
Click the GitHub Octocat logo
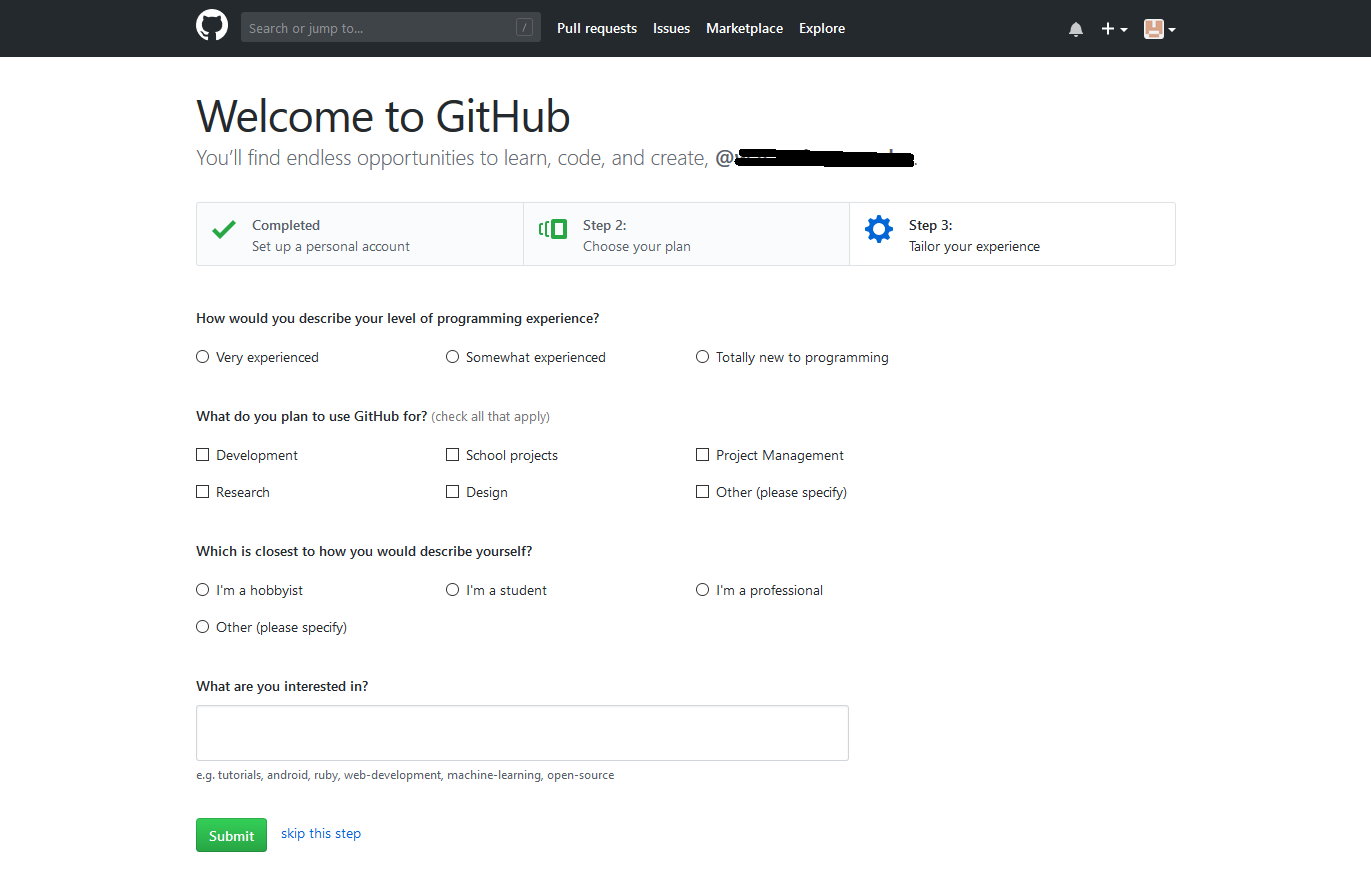212,26
